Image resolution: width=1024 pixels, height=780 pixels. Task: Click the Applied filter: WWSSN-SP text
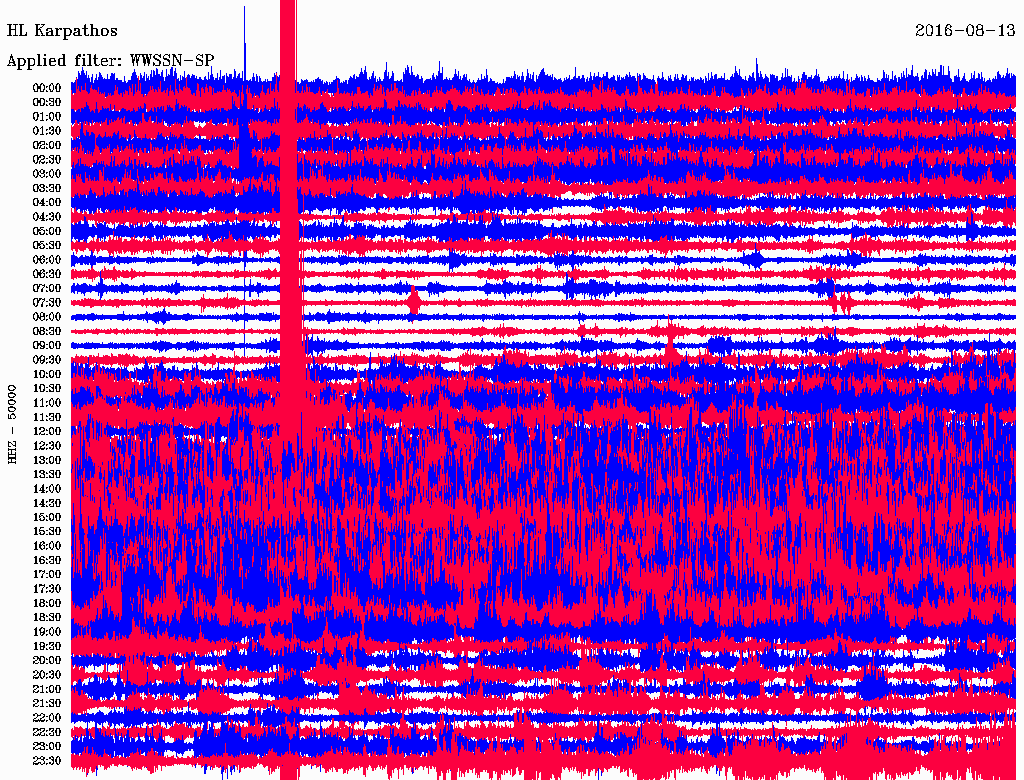pyautogui.click(x=110, y=61)
